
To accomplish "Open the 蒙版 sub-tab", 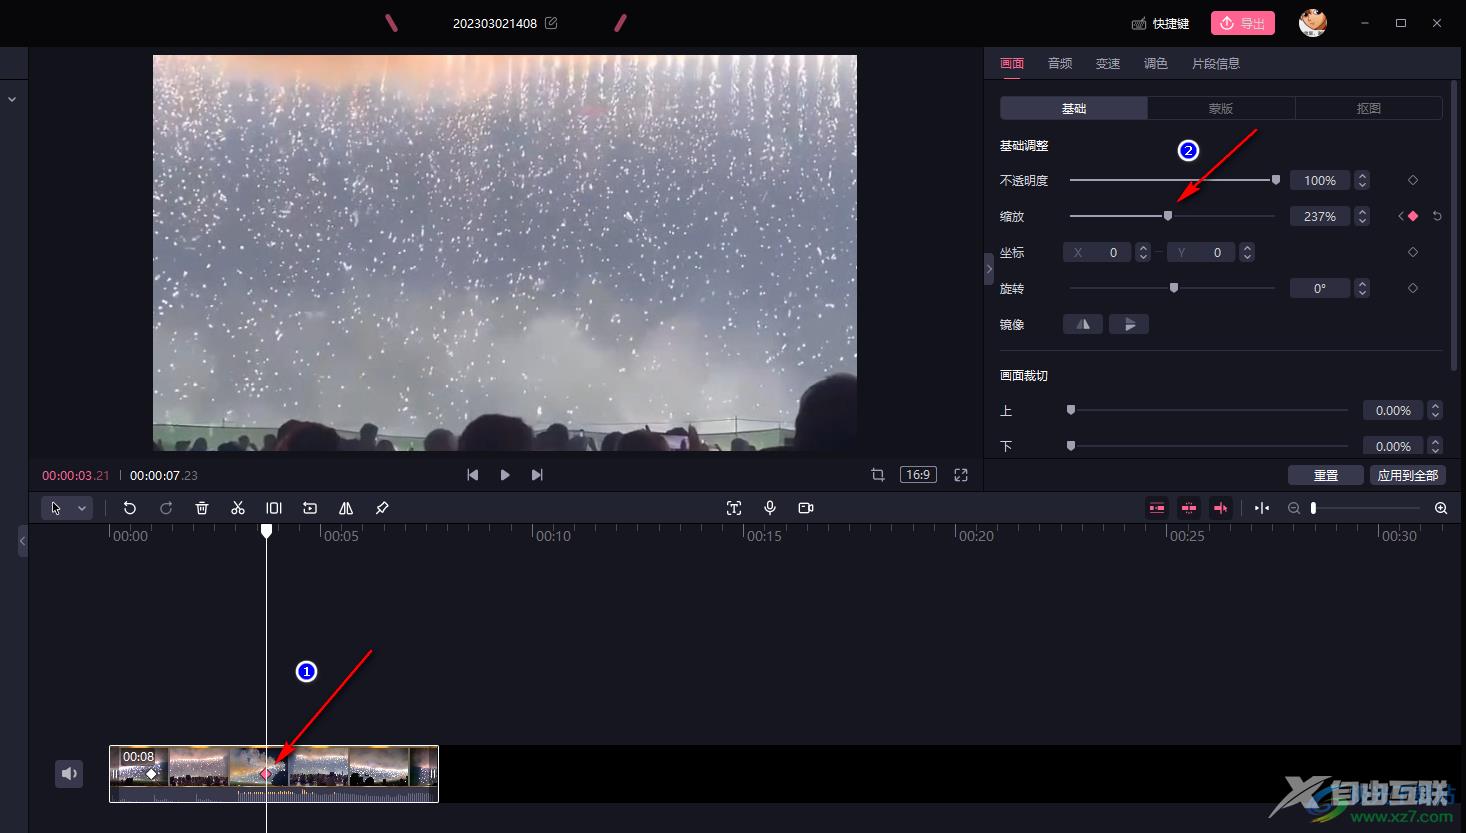I will 1221,108.
